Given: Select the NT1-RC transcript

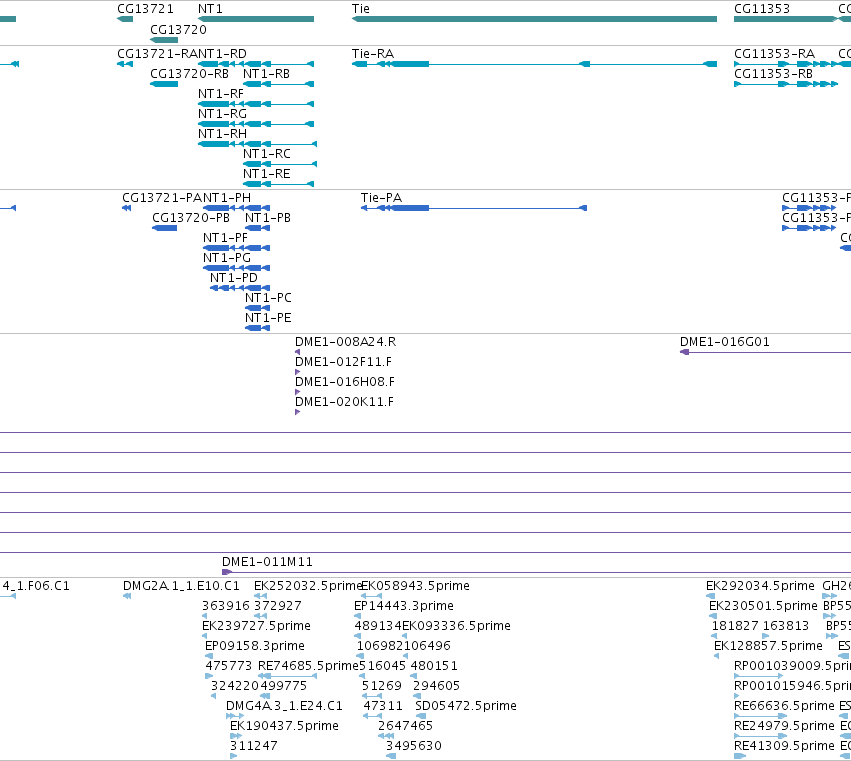Looking at the screenshot, I should click(x=280, y=164).
